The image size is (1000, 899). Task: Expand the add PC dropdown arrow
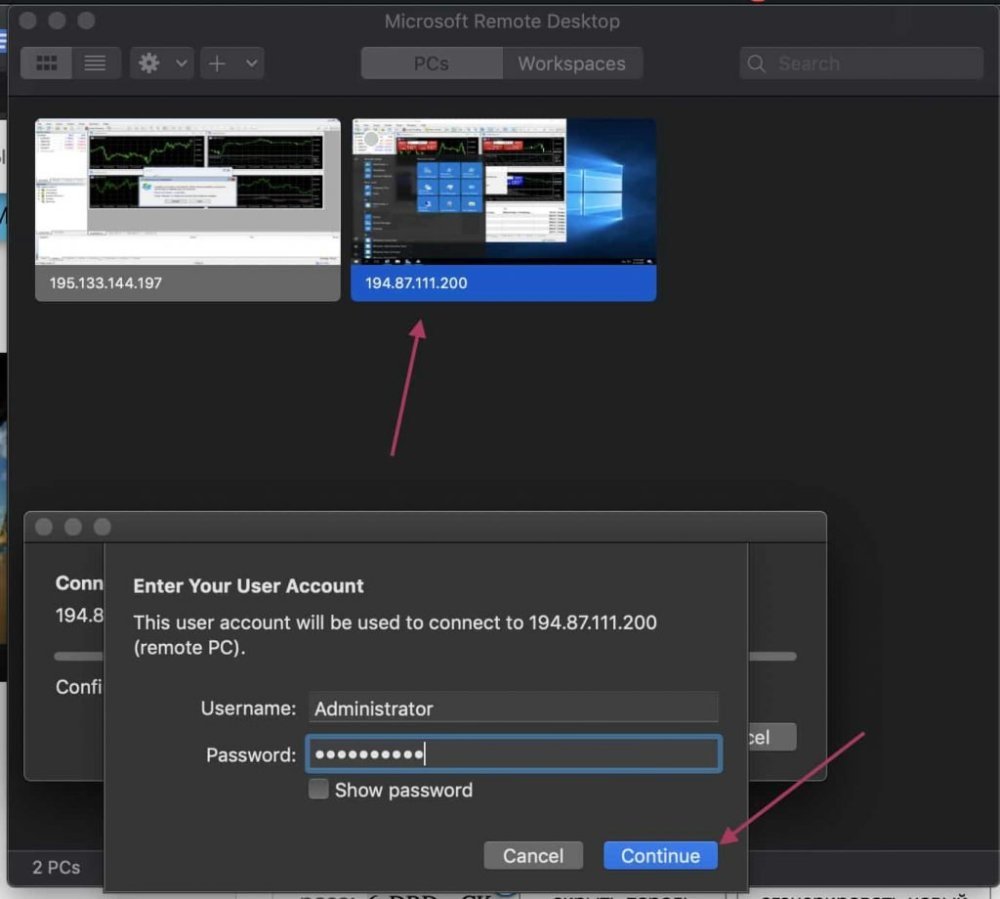(252, 63)
